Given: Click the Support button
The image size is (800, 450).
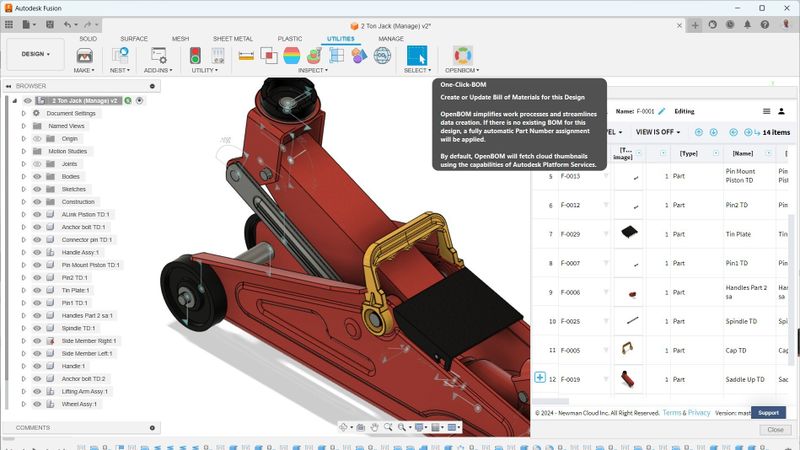Looking at the screenshot, I should pos(768,413).
